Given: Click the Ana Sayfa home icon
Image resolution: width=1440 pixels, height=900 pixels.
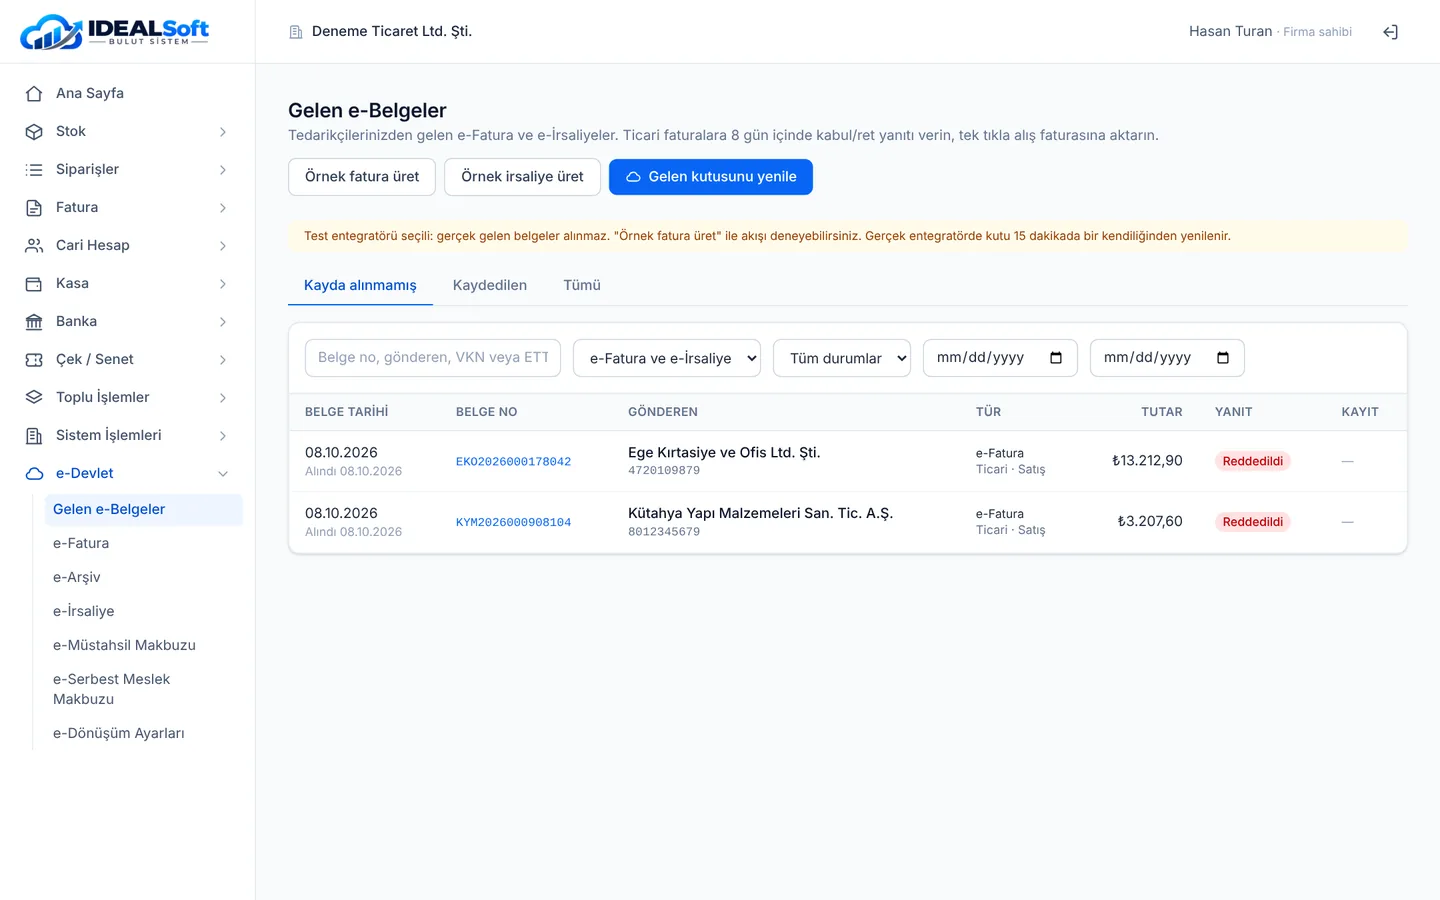Looking at the screenshot, I should [34, 93].
